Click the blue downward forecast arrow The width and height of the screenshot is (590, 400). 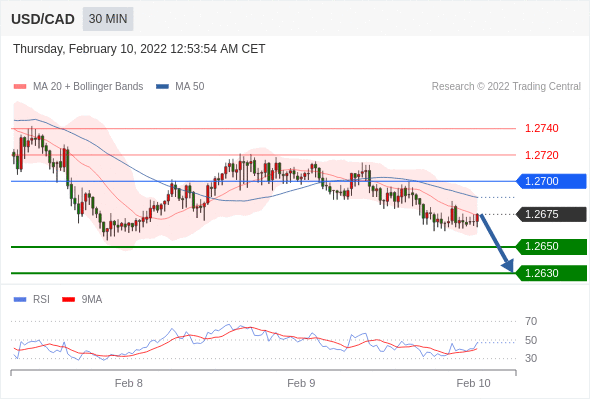click(x=497, y=243)
